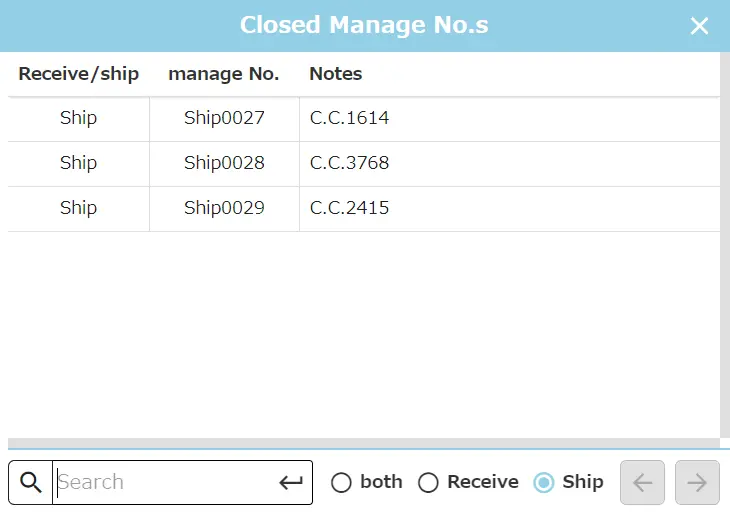Focus the Search text field

(x=165, y=483)
